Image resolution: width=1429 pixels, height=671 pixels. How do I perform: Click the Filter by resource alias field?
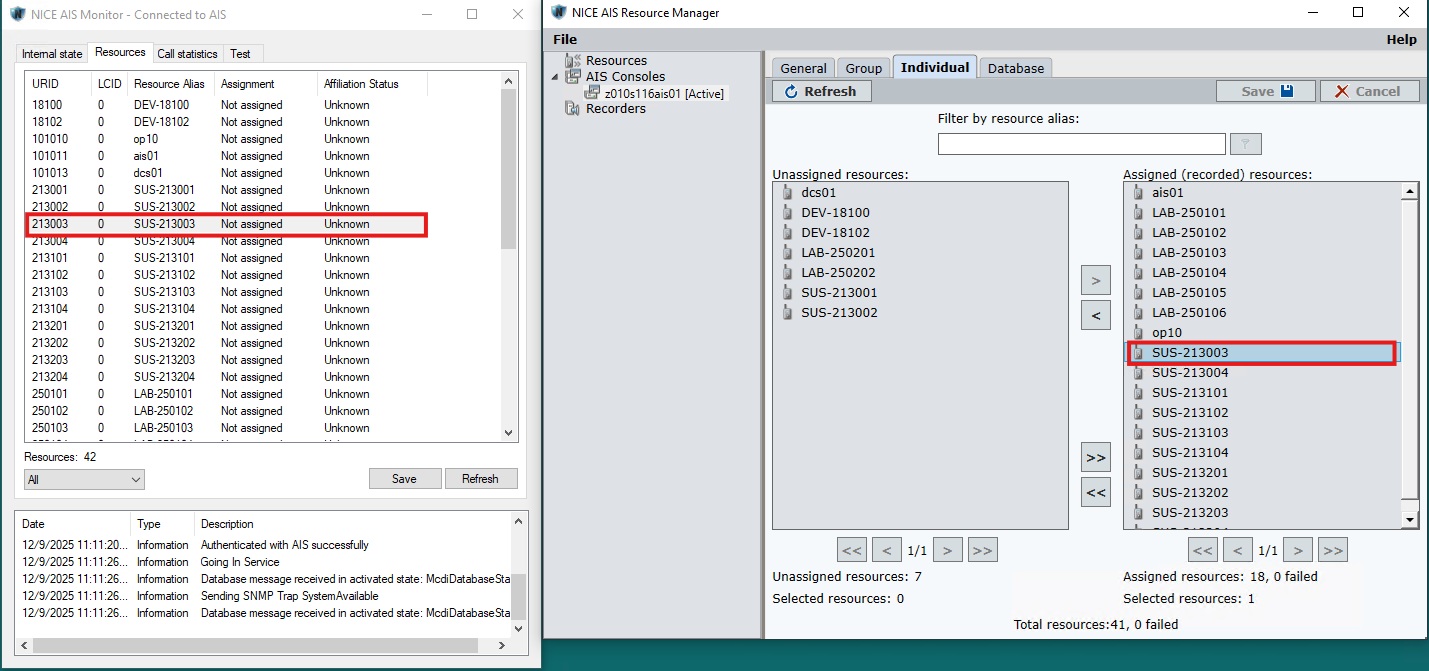point(1082,144)
